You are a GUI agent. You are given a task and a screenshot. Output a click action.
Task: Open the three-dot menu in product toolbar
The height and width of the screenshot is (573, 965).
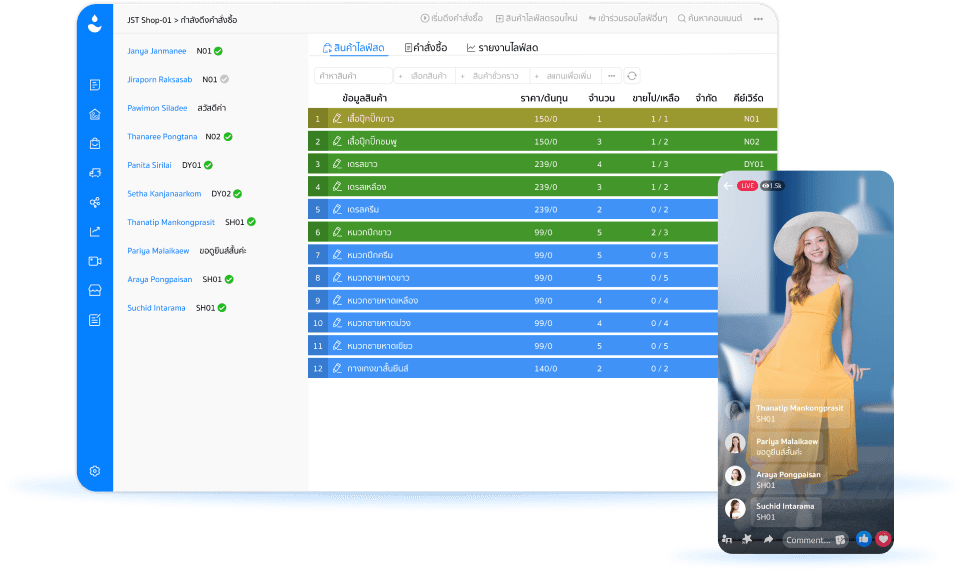[611, 76]
